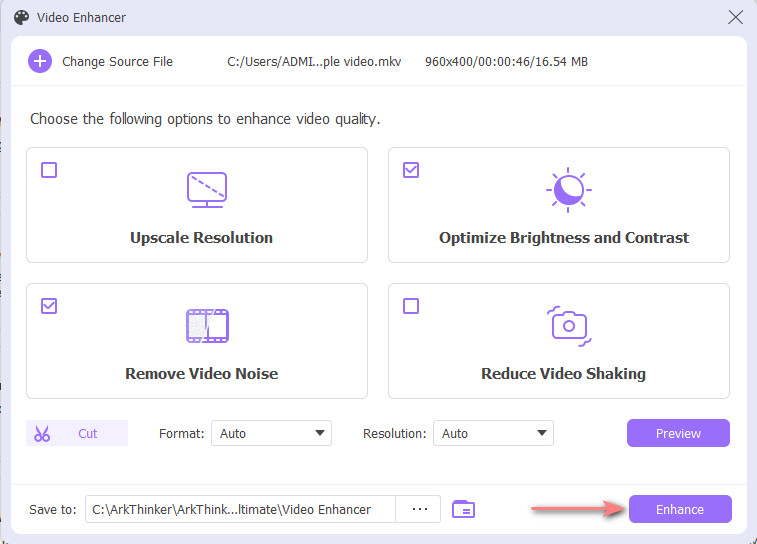Uncheck Optimize Brightness and Contrast checkbox
The width and height of the screenshot is (757, 544).
411,170
